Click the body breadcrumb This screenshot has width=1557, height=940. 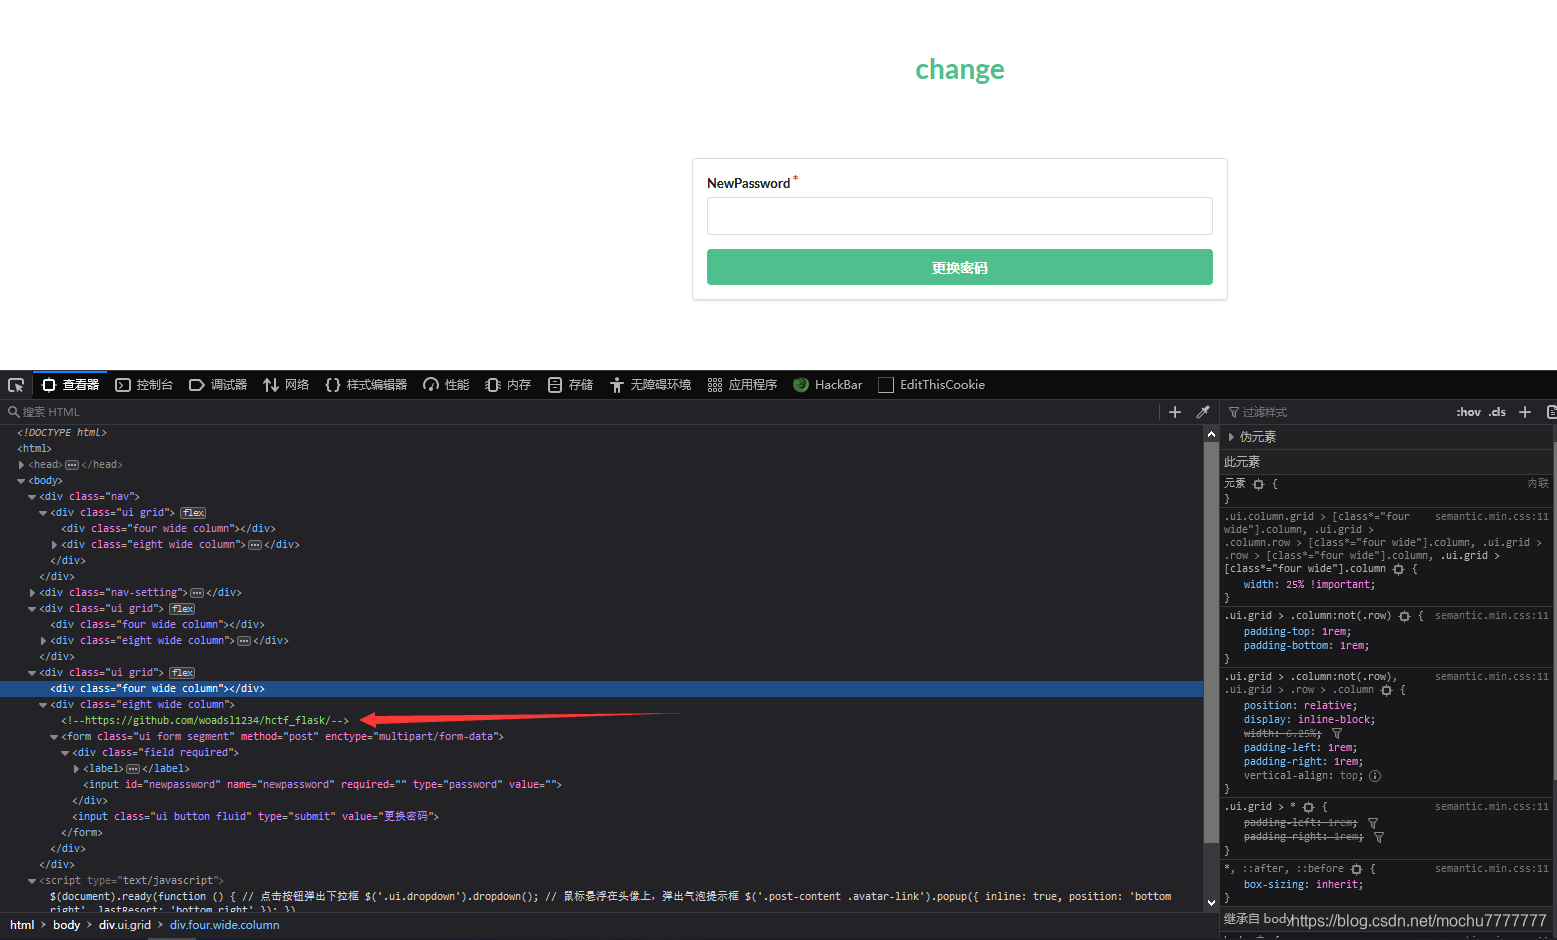[67, 925]
